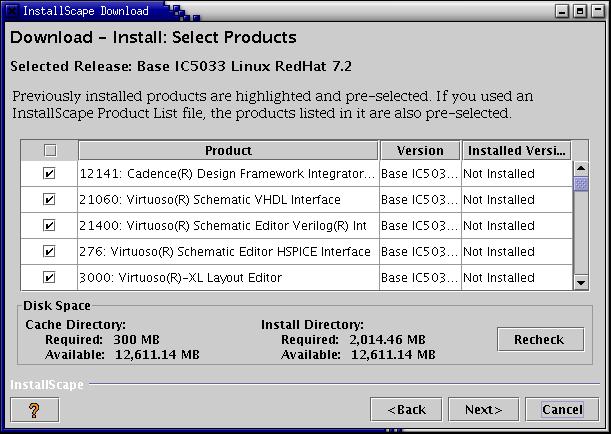
Task: Uncheck product 3000 Virtuoso-XL Layout Editor
Action: [49, 277]
